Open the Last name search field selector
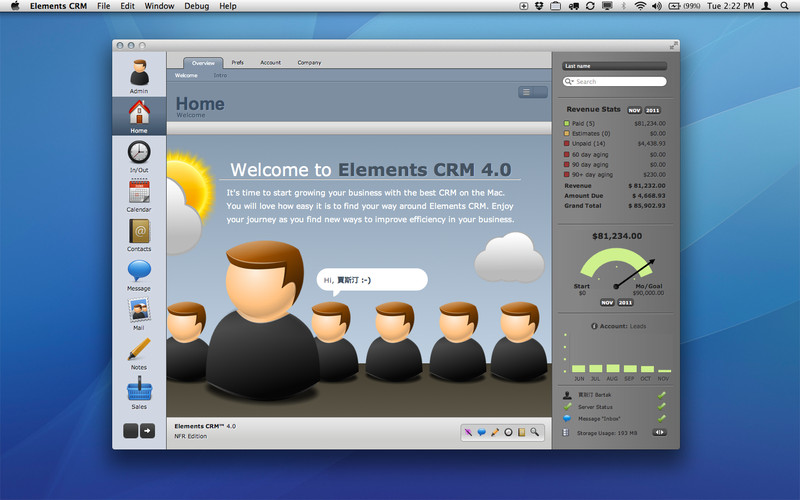The image size is (800, 500). [x=614, y=66]
